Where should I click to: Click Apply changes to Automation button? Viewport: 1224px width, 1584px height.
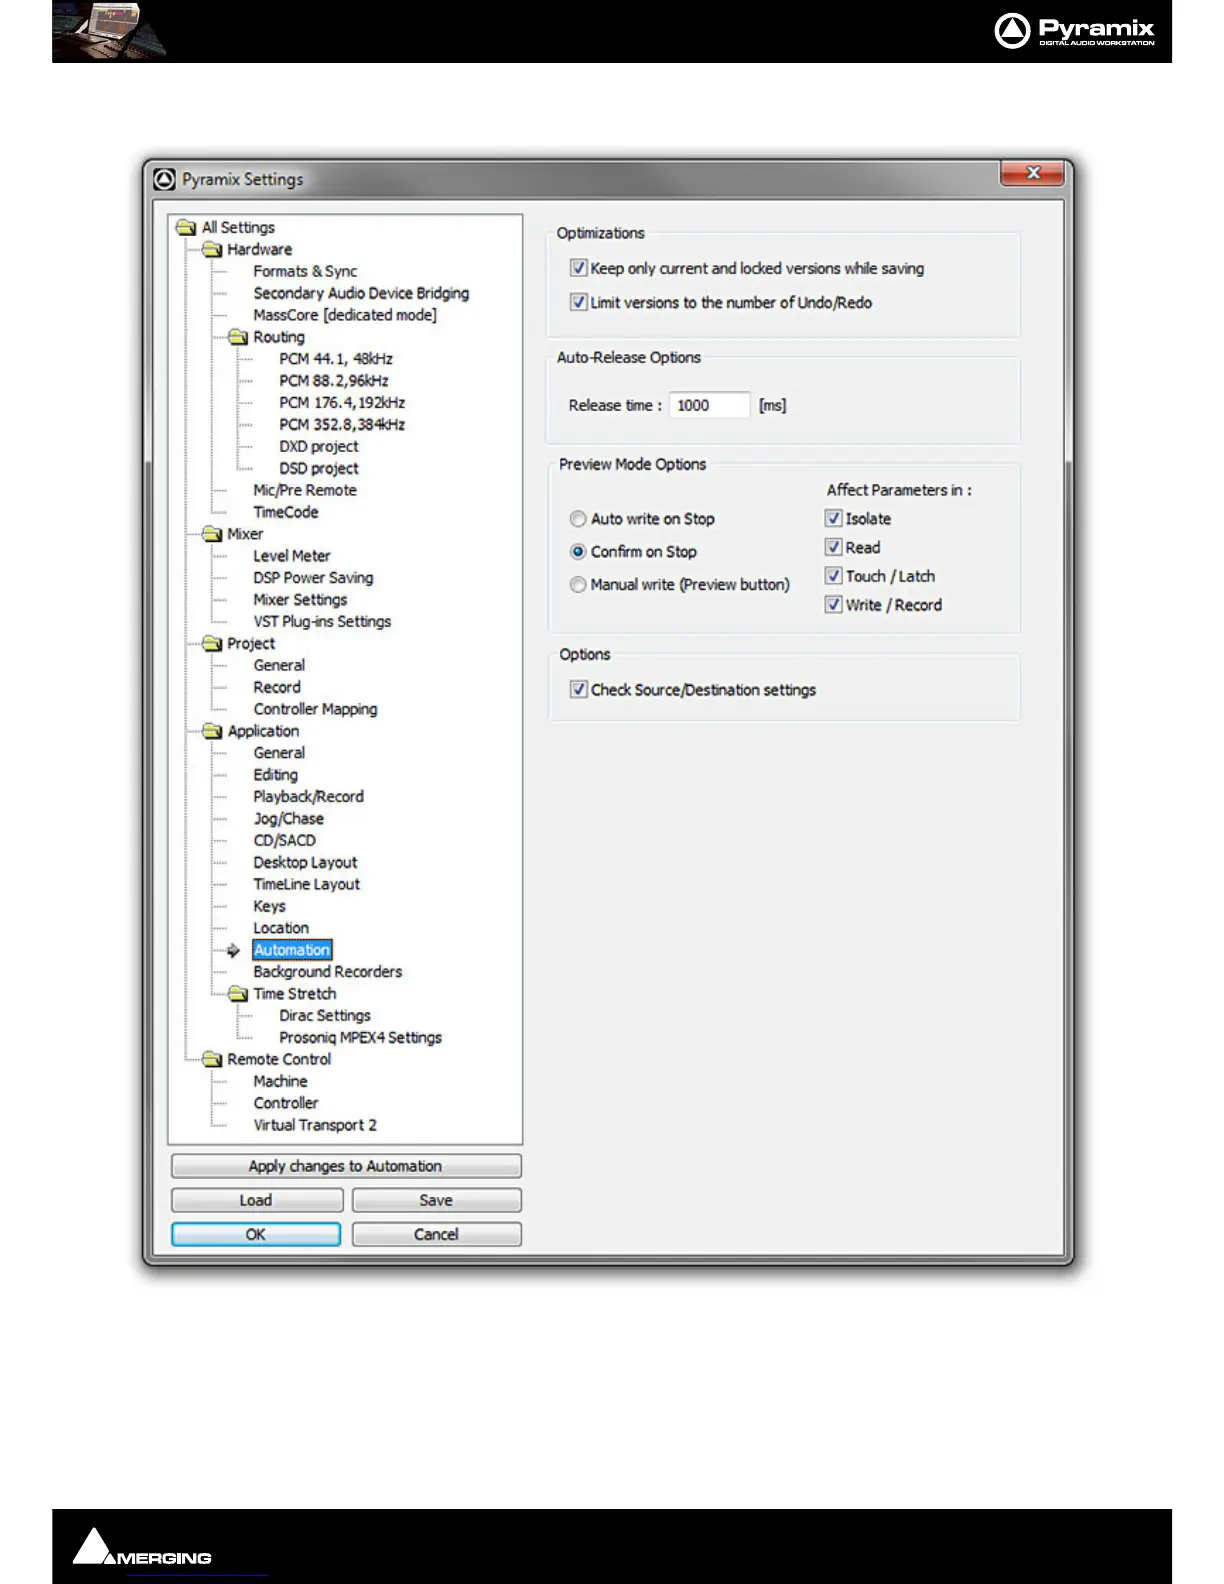pyautogui.click(x=346, y=1166)
